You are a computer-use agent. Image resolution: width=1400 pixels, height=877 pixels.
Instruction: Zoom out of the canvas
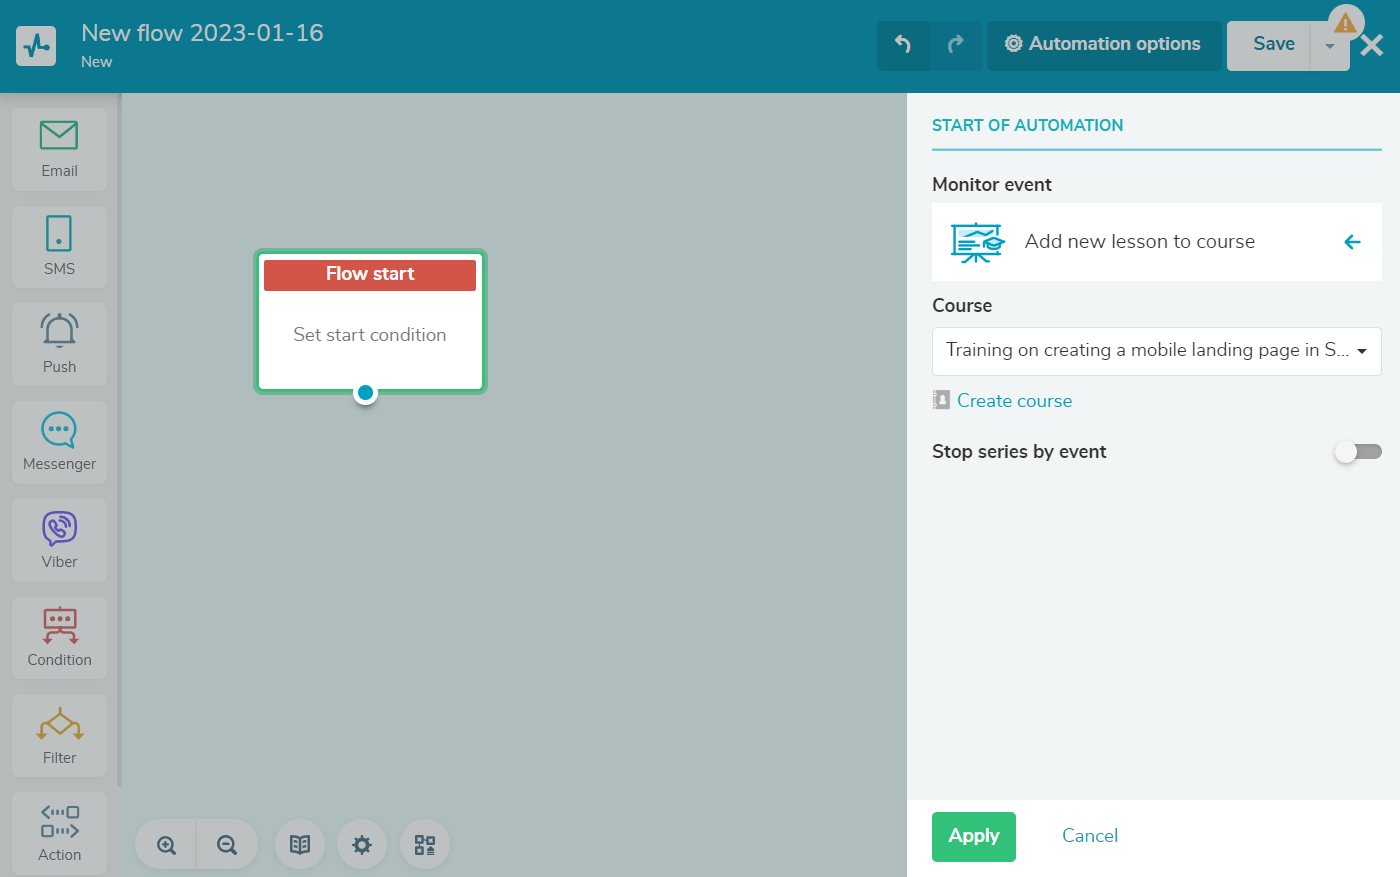pos(227,845)
